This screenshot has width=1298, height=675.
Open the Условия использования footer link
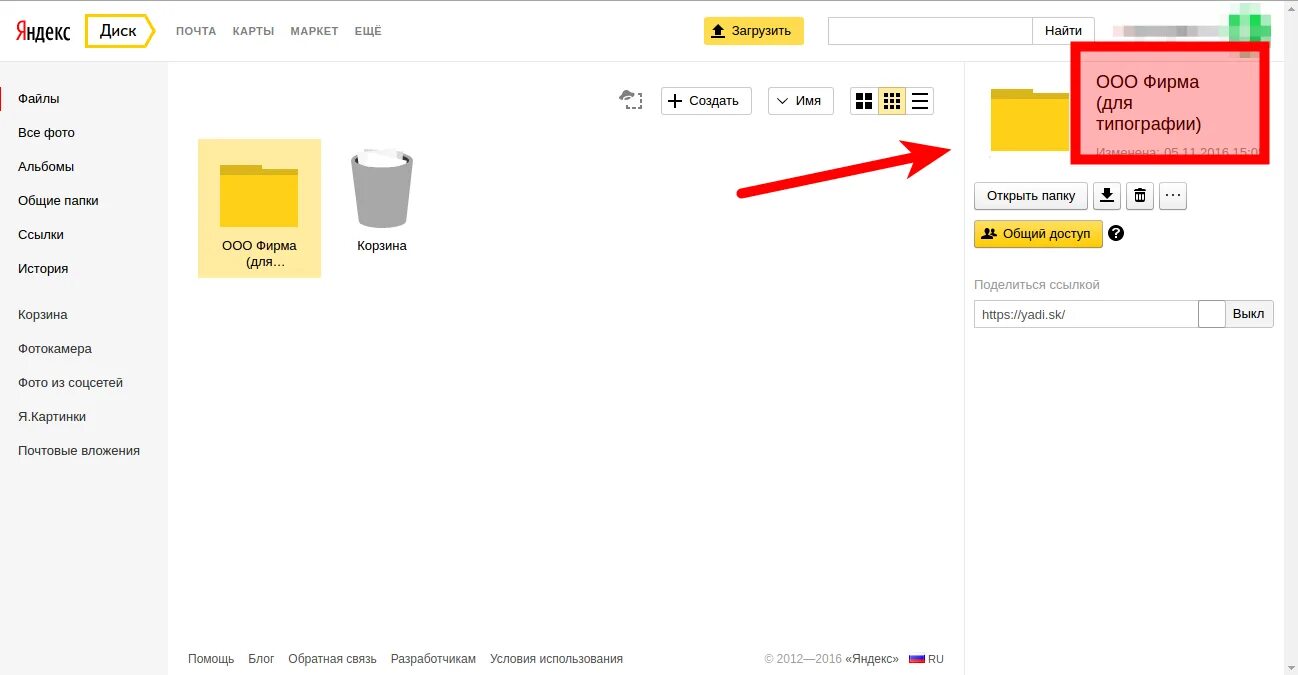coord(556,659)
